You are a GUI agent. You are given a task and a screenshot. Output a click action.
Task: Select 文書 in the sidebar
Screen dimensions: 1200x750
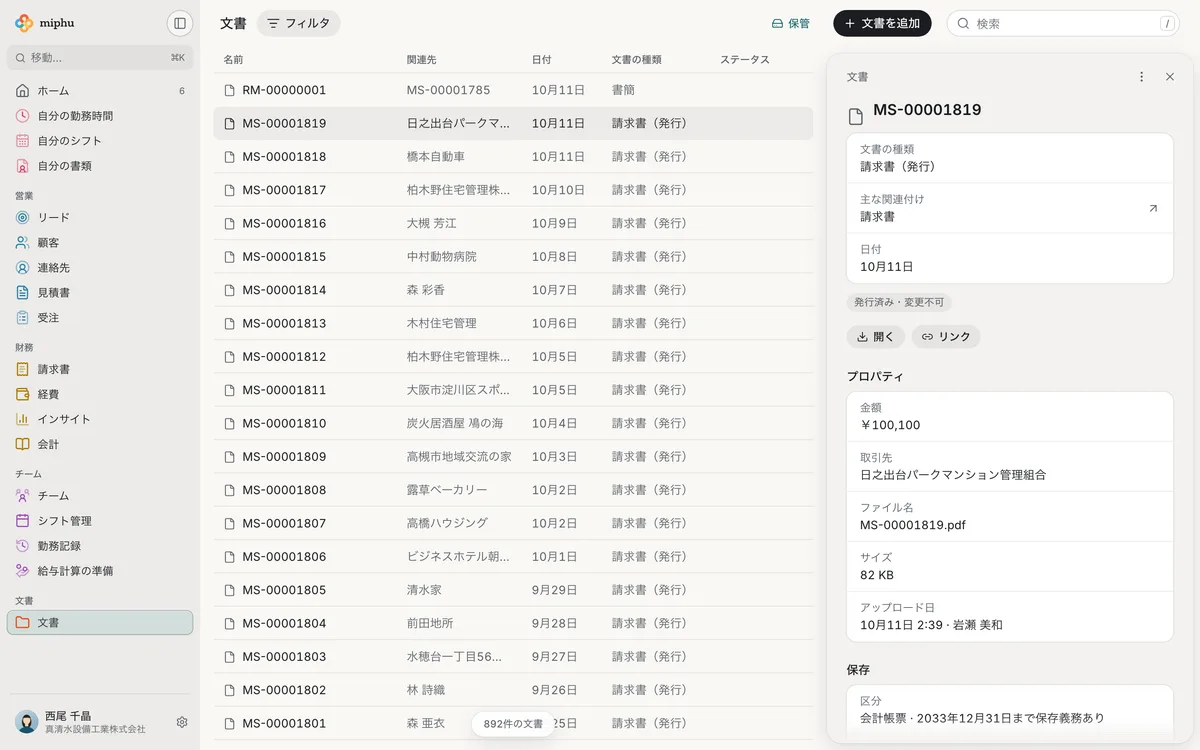click(x=100, y=622)
